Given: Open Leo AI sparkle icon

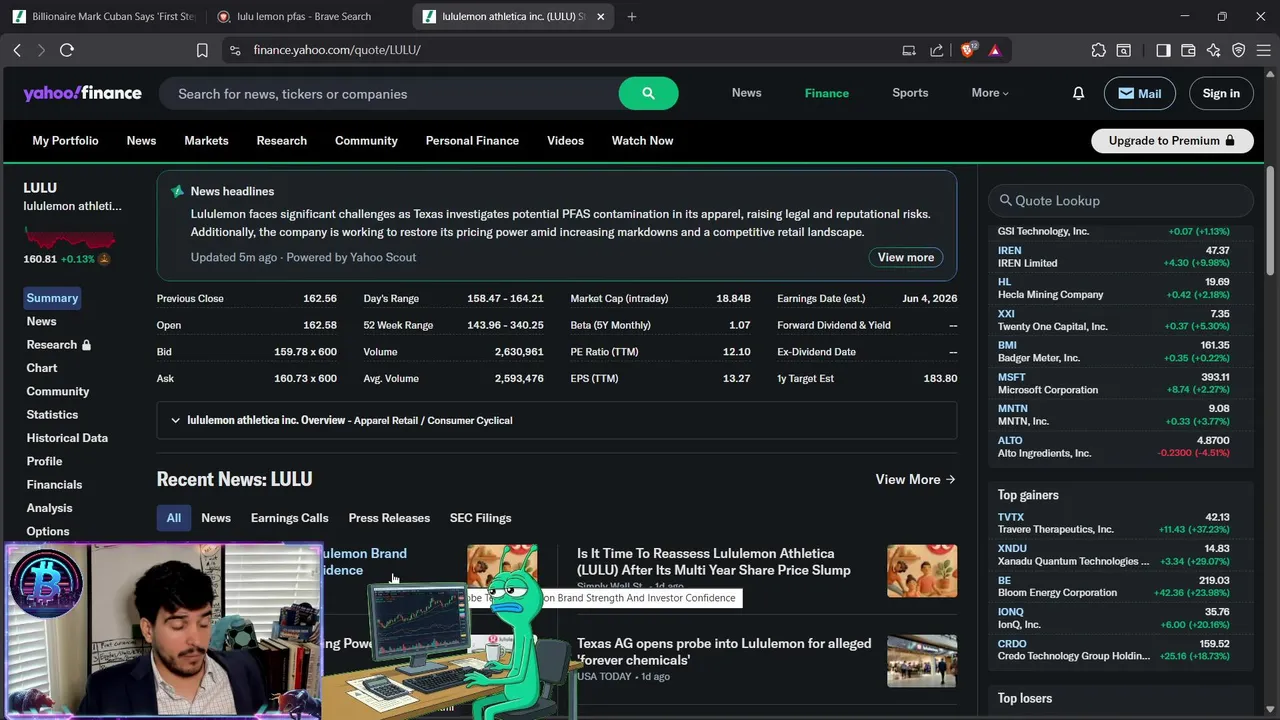Looking at the screenshot, I should (x=1213, y=50).
